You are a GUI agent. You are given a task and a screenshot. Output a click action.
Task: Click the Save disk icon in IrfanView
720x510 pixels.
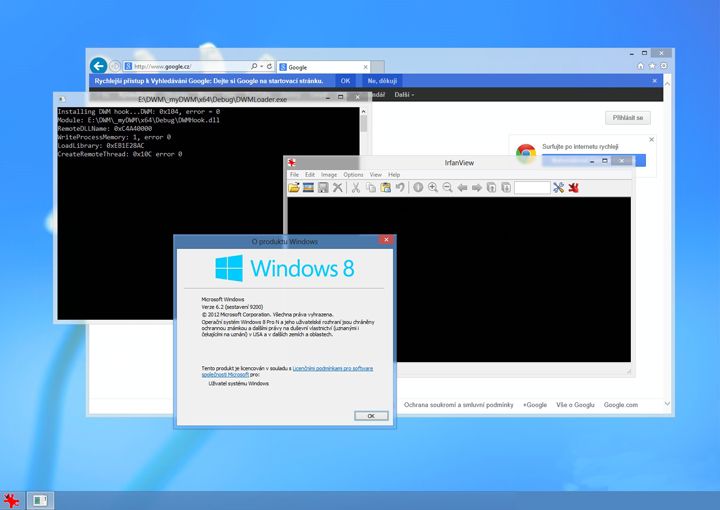click(x=323, y=187)
